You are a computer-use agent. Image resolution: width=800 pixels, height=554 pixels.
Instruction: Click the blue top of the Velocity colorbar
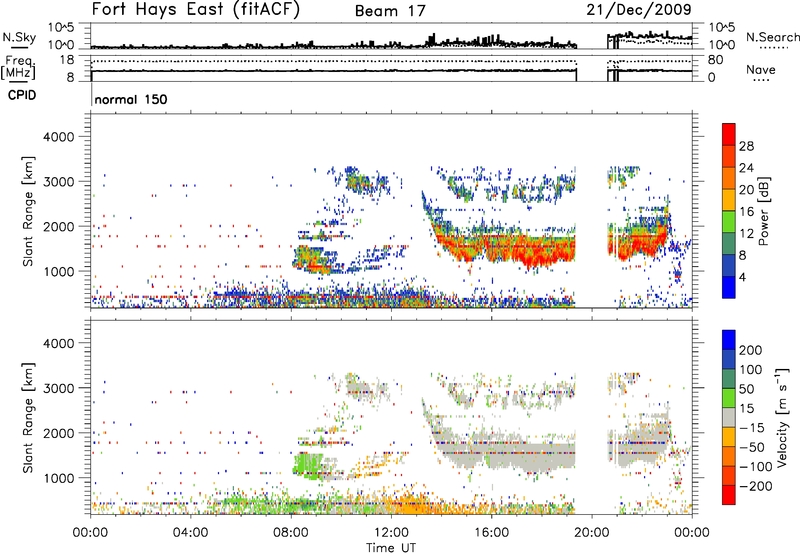(x=729, y=339)
